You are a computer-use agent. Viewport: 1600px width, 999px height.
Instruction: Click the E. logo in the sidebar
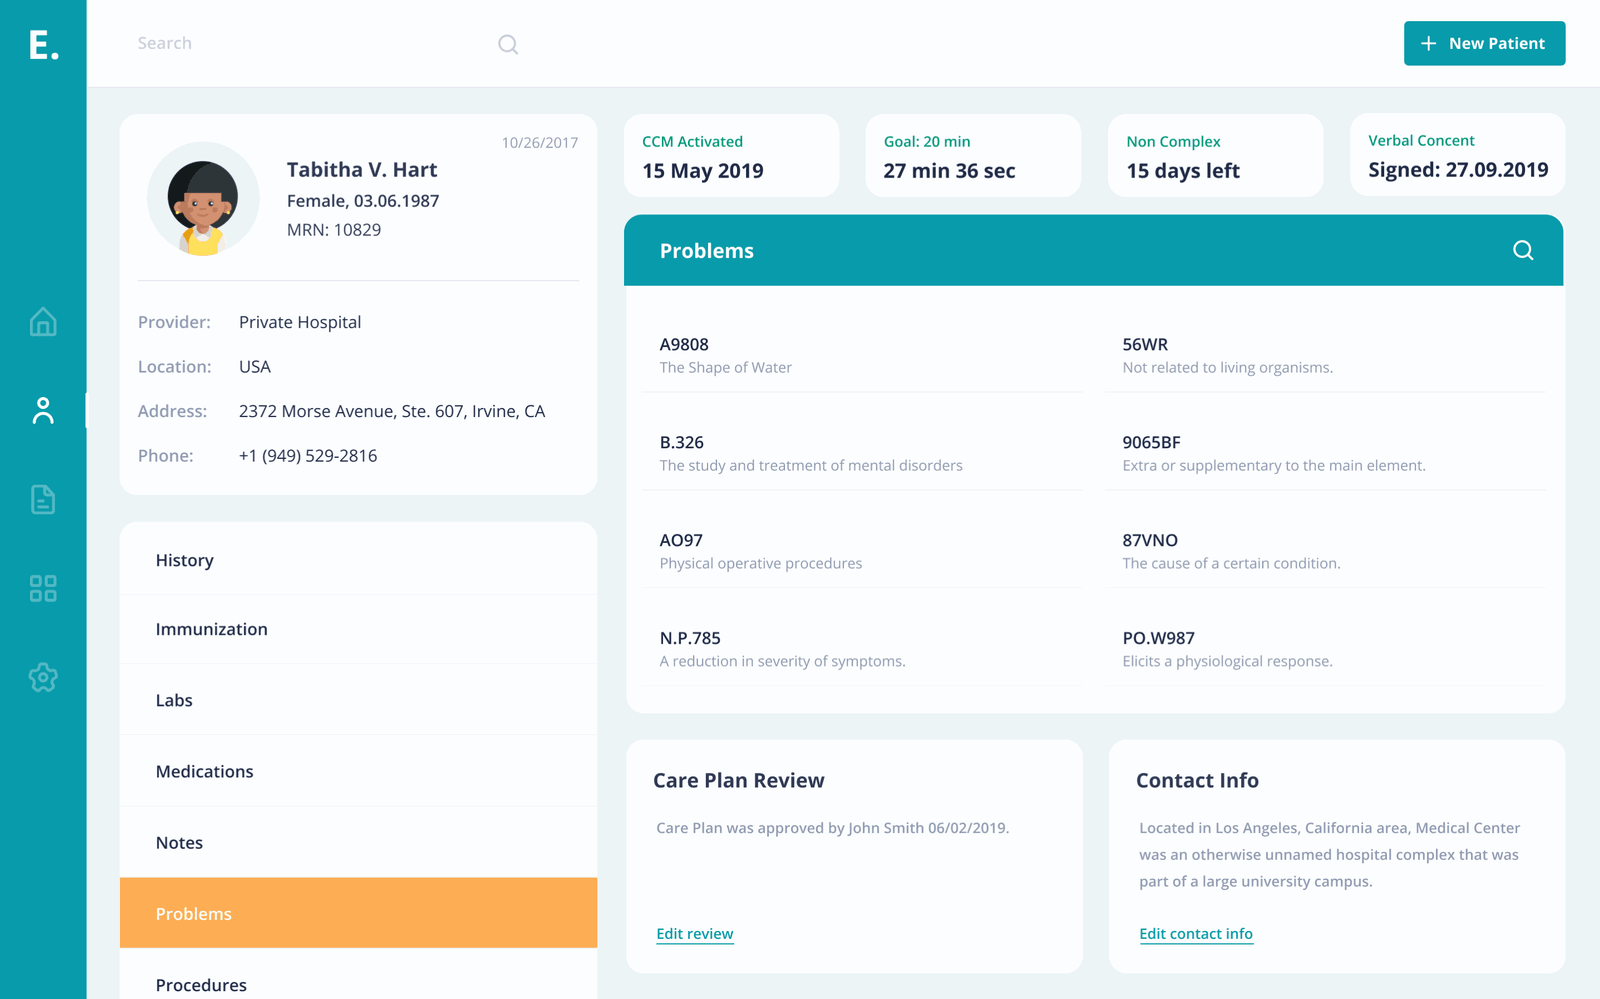pos(43,44)
